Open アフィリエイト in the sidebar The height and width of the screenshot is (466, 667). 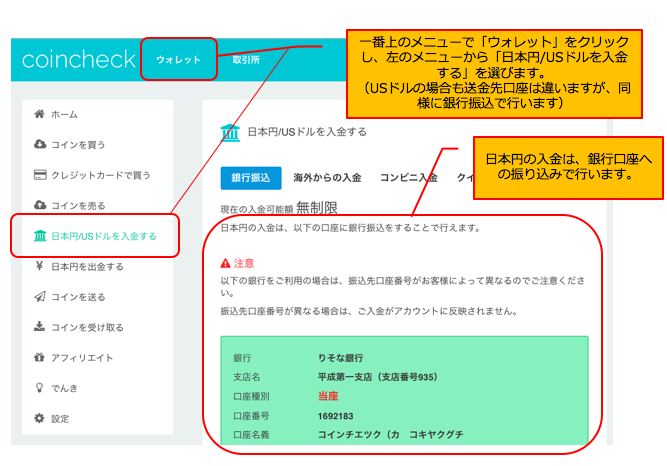point(82,358)
